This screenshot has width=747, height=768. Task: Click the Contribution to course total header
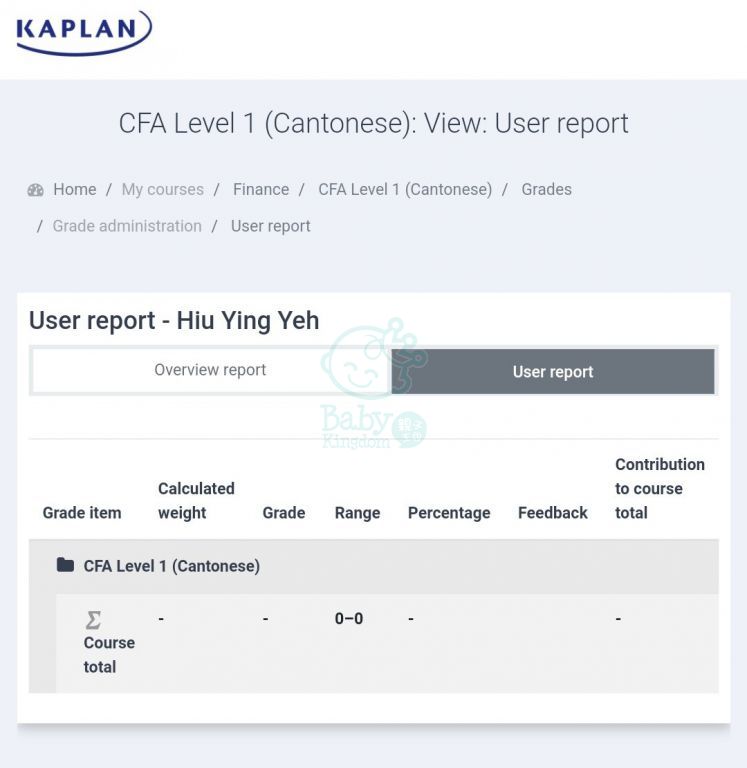click(x=659, y=488)
